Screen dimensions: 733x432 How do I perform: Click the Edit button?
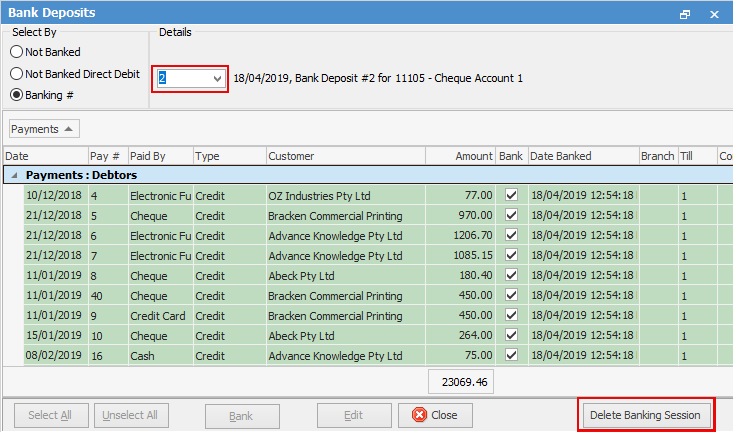[354, 415]
